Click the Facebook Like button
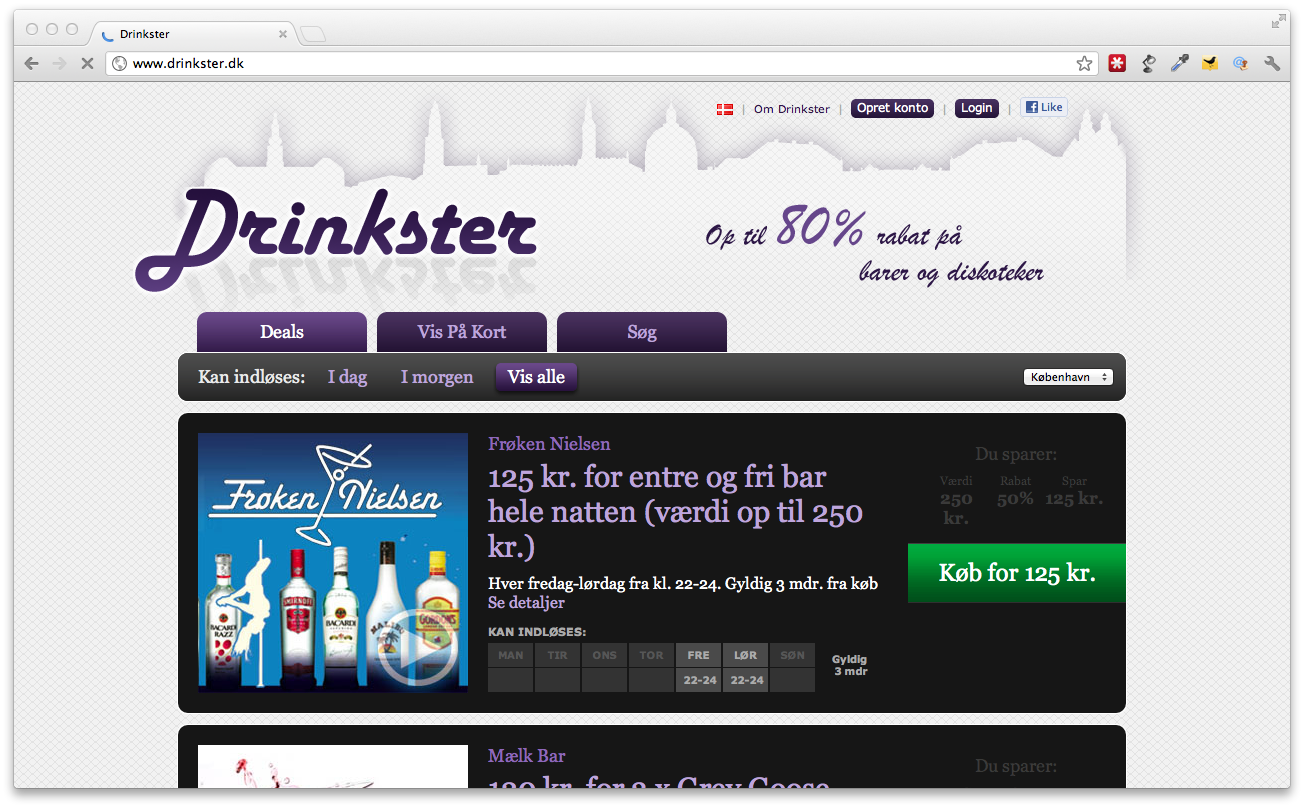 point(1044,107)
